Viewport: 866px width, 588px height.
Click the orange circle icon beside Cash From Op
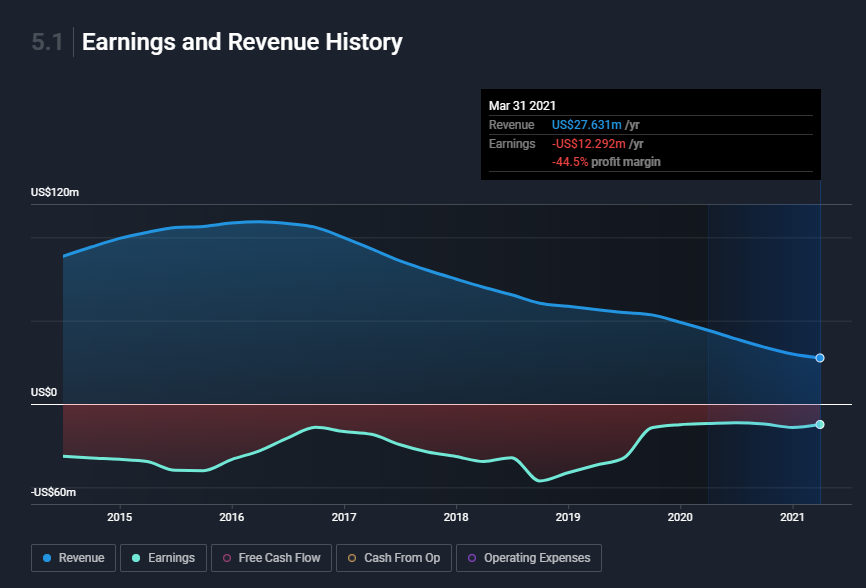[x=352, y=558]
